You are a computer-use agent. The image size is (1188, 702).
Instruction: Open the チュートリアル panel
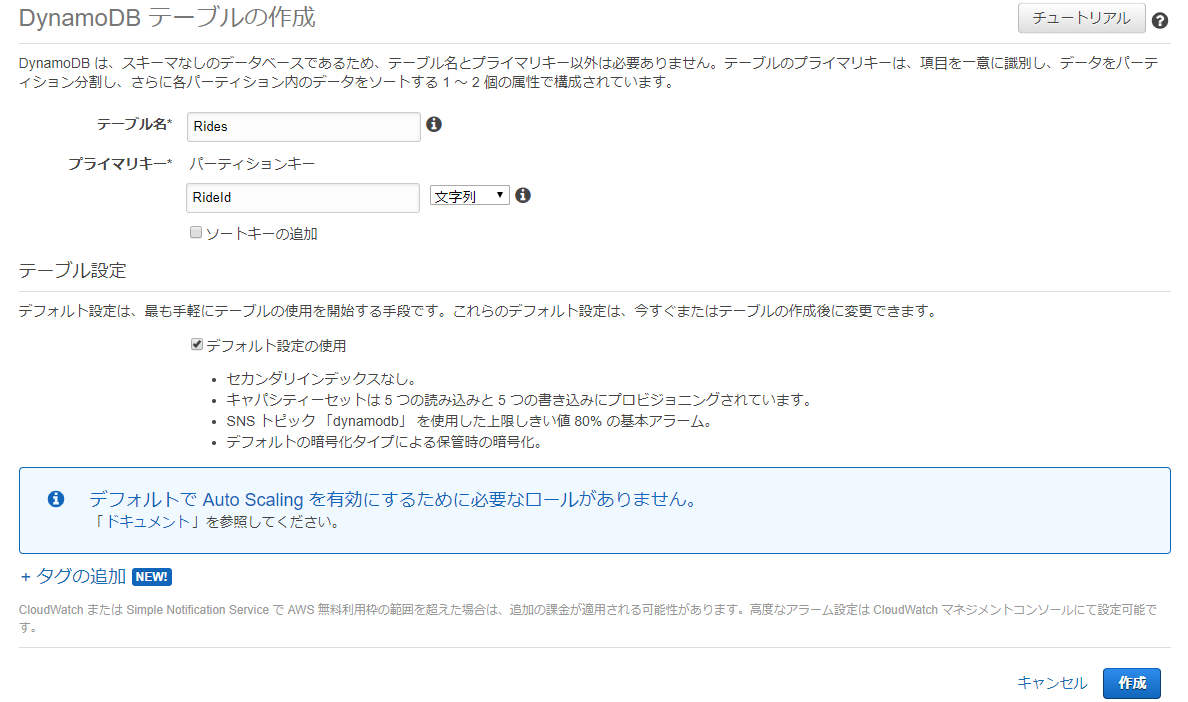point(1081,18)
